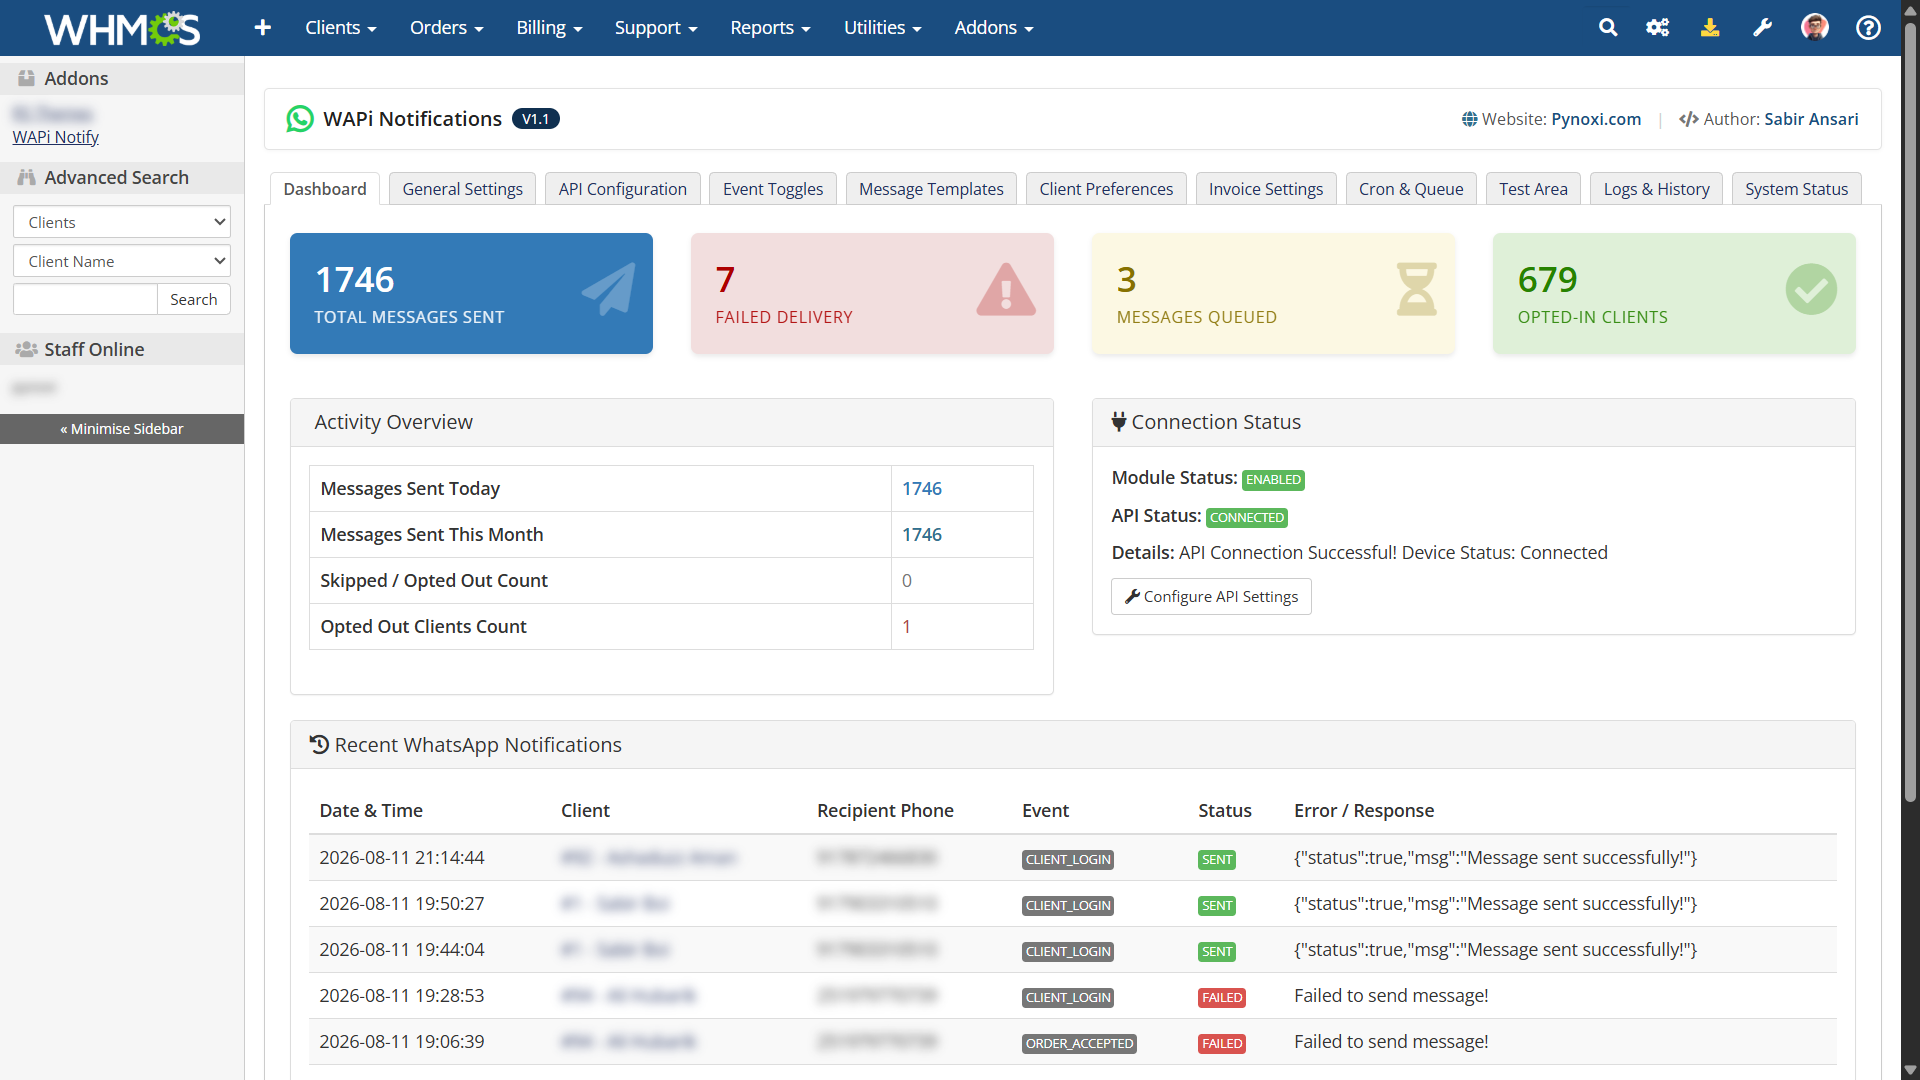Expand the Orders top menu
The image size is (1920, 1080).
(x=447, y=28)
